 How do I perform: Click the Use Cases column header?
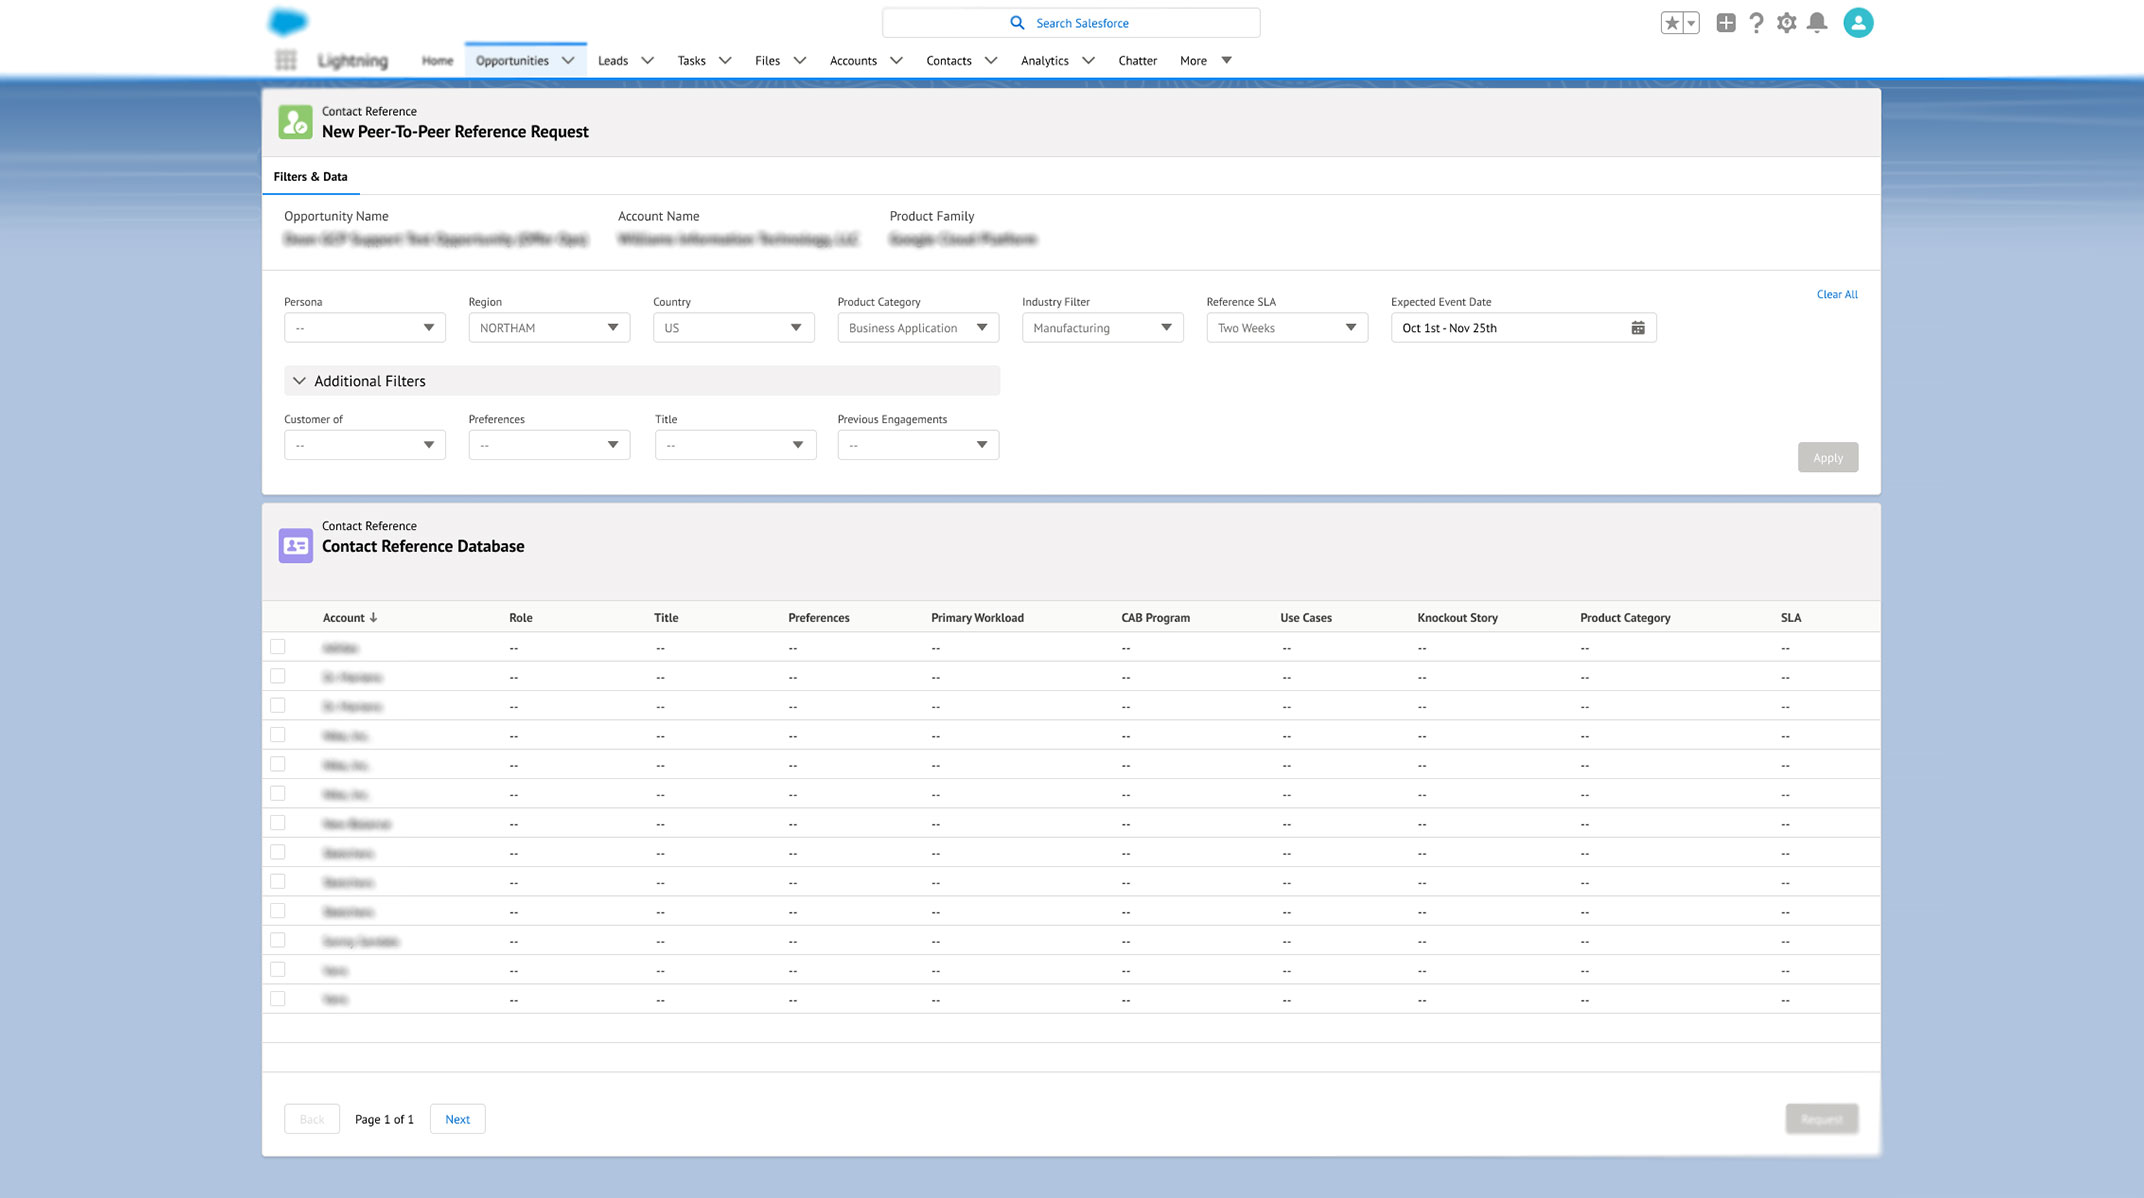click(x=1305, y=618)
